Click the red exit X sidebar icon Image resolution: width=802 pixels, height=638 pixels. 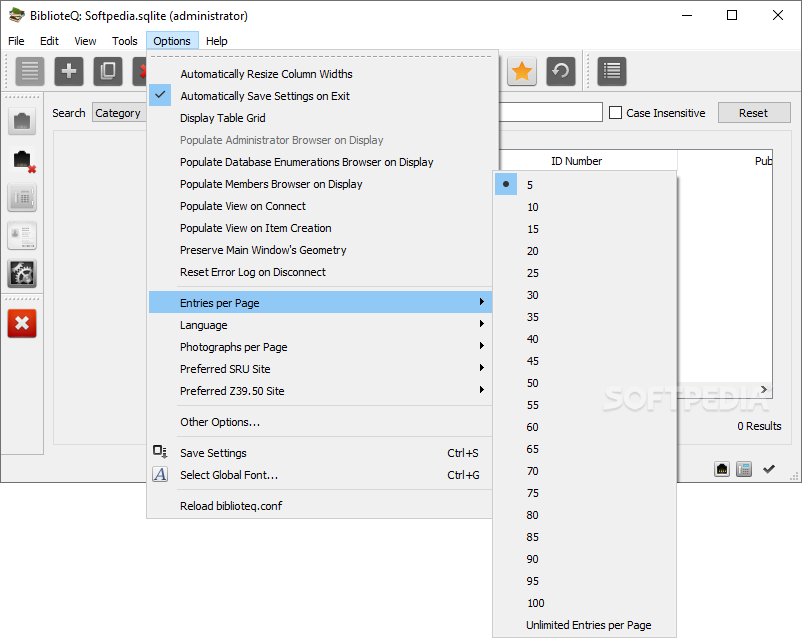tap(22, 323)
